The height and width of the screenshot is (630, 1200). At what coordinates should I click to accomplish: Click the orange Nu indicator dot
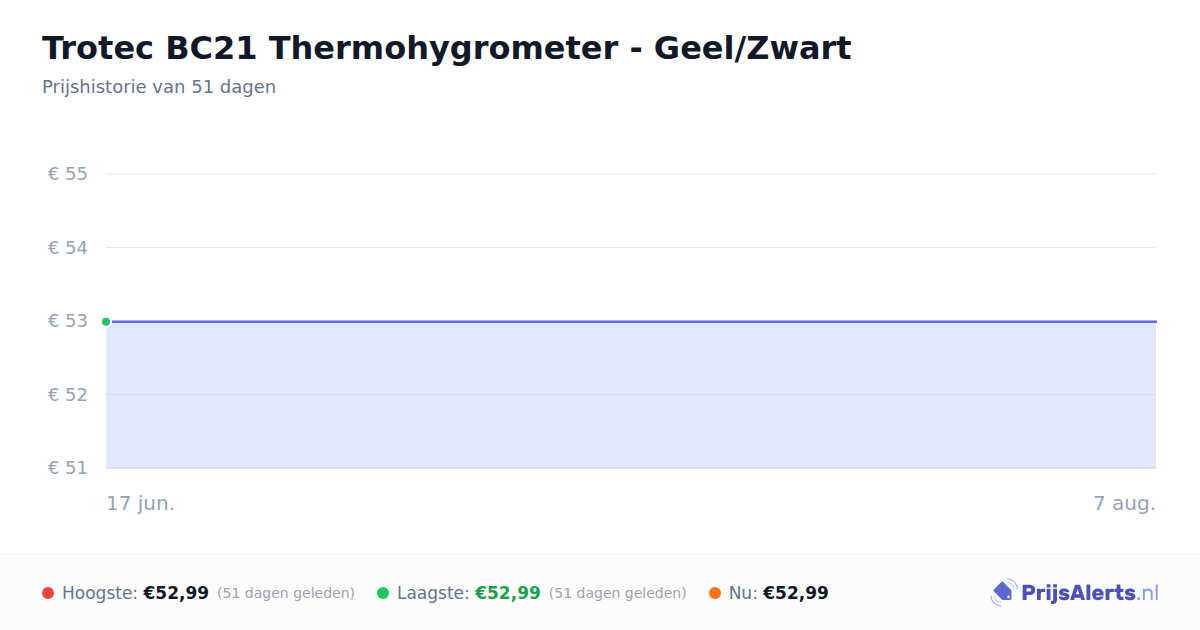click(715, 593)
